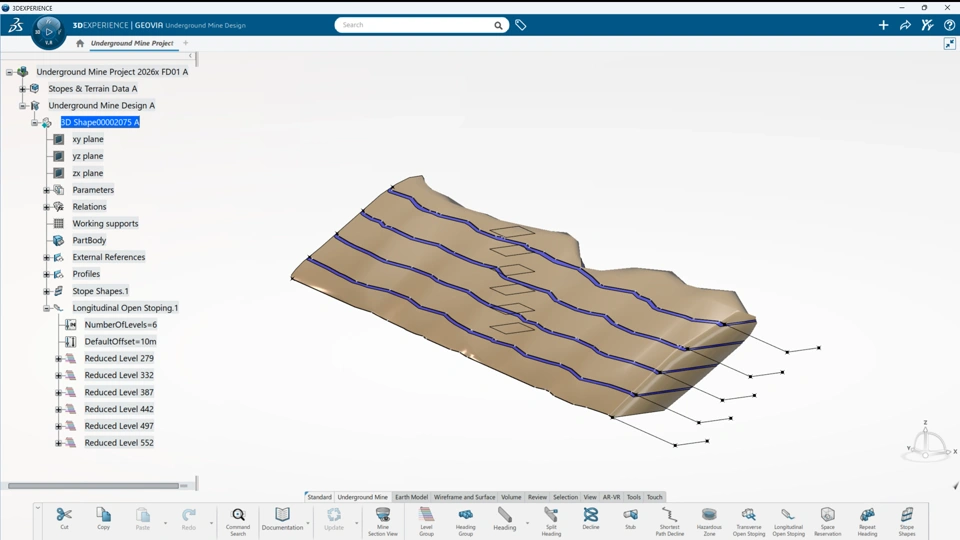Image resolution: width=960 pixels, height=540 pixels.
Task: Select the Stope Shapes toolbar tool
Action: pos(907,522)
